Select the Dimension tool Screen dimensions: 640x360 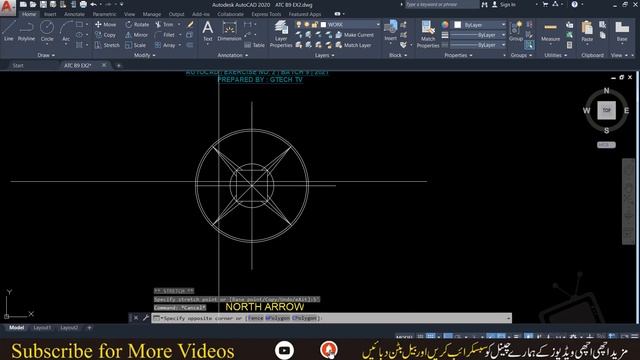[x=229, y=31]
